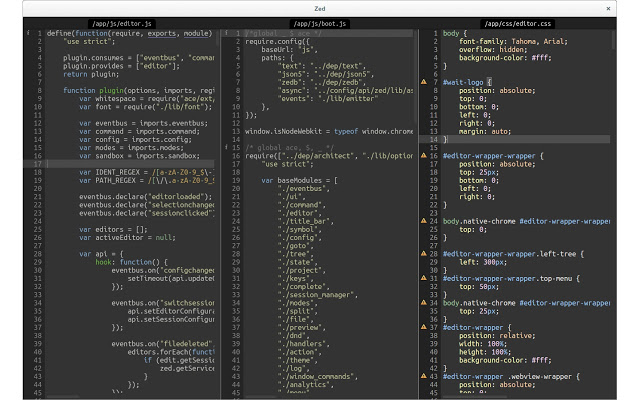Click the window.isNodeWebkit line in boot.js
This screenshot has height=400, width=640.
[x=329, y=131]
